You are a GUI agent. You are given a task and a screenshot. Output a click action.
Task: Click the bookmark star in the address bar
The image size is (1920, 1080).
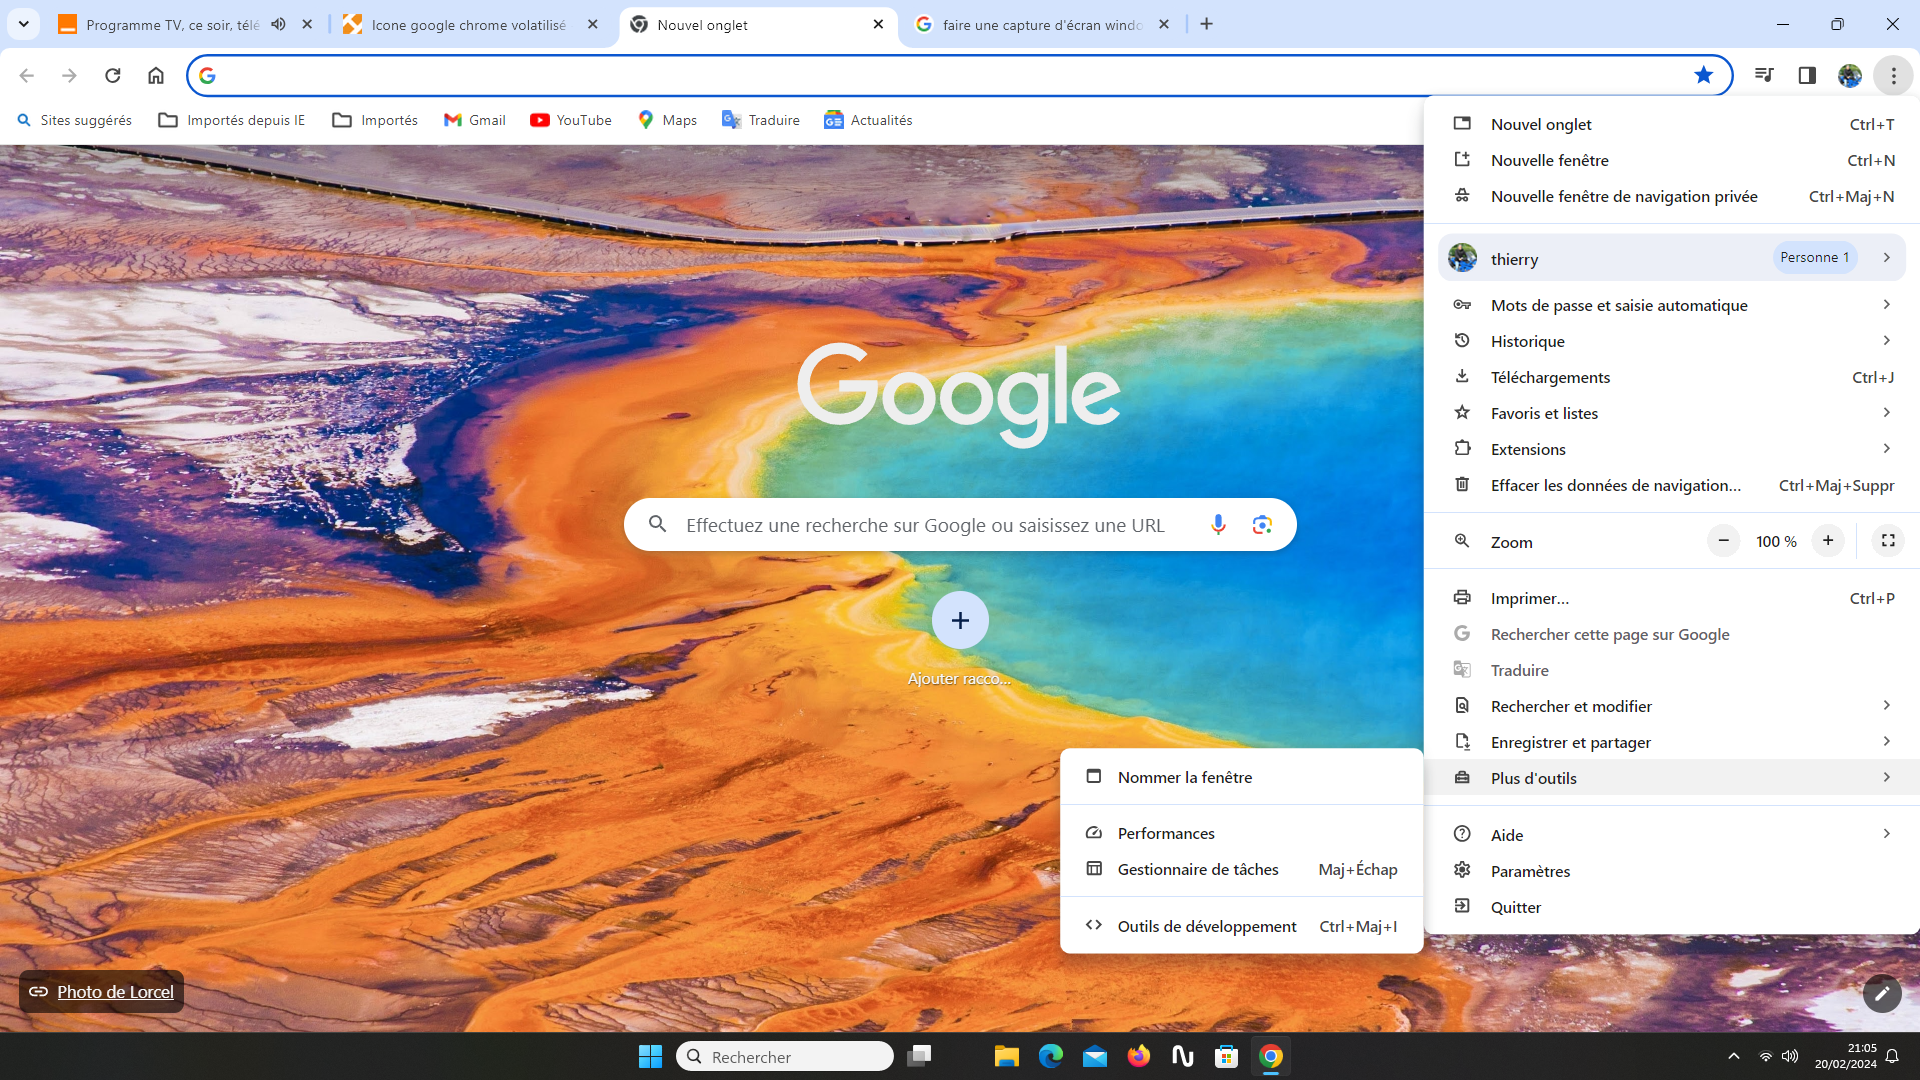(x=1703, y=75)
